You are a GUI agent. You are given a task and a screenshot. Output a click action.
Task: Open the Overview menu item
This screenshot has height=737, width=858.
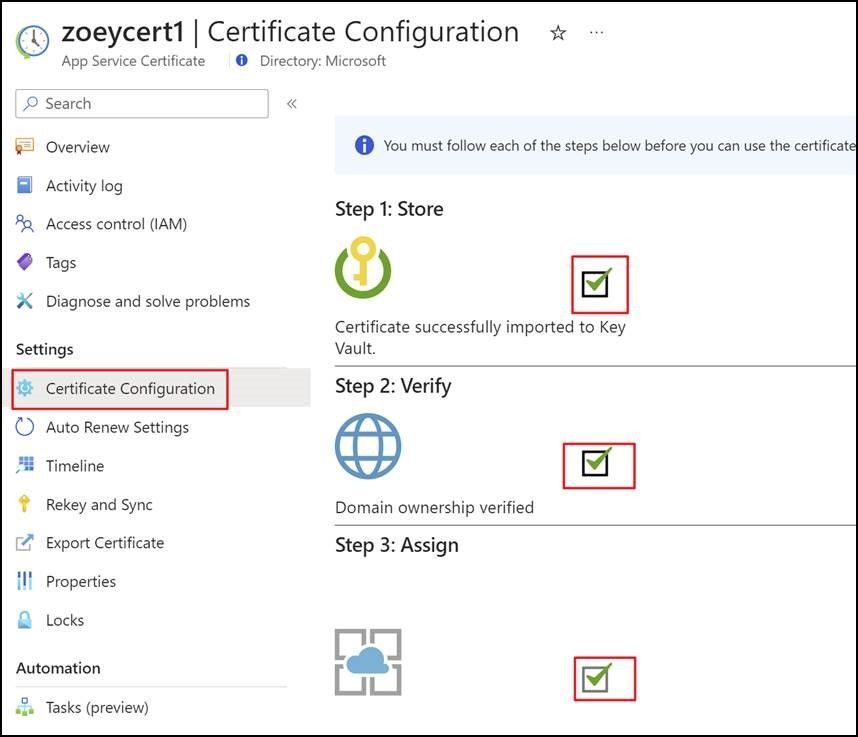pos(78,147)
